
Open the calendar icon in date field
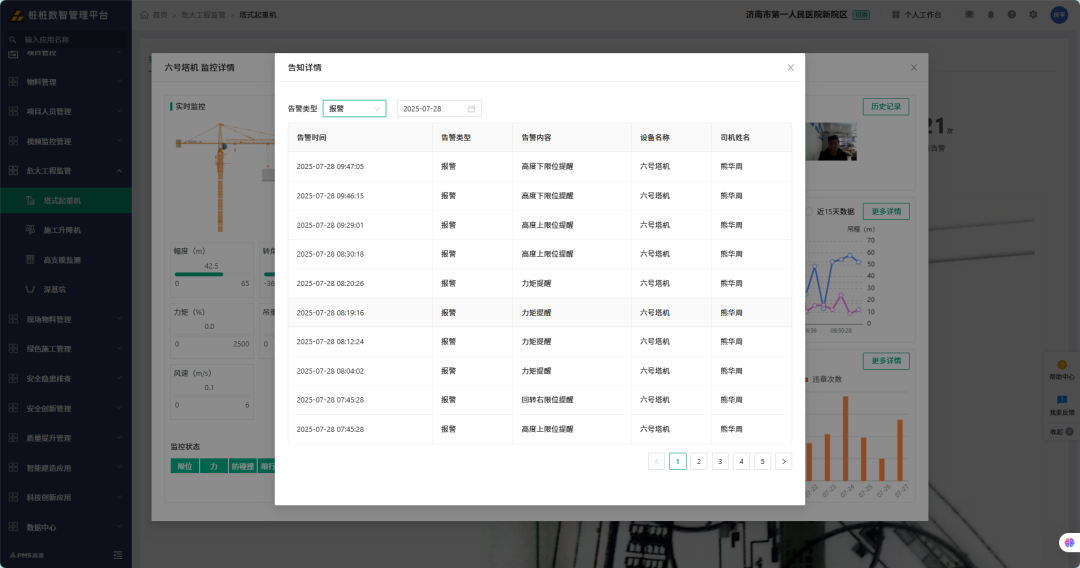471,109
